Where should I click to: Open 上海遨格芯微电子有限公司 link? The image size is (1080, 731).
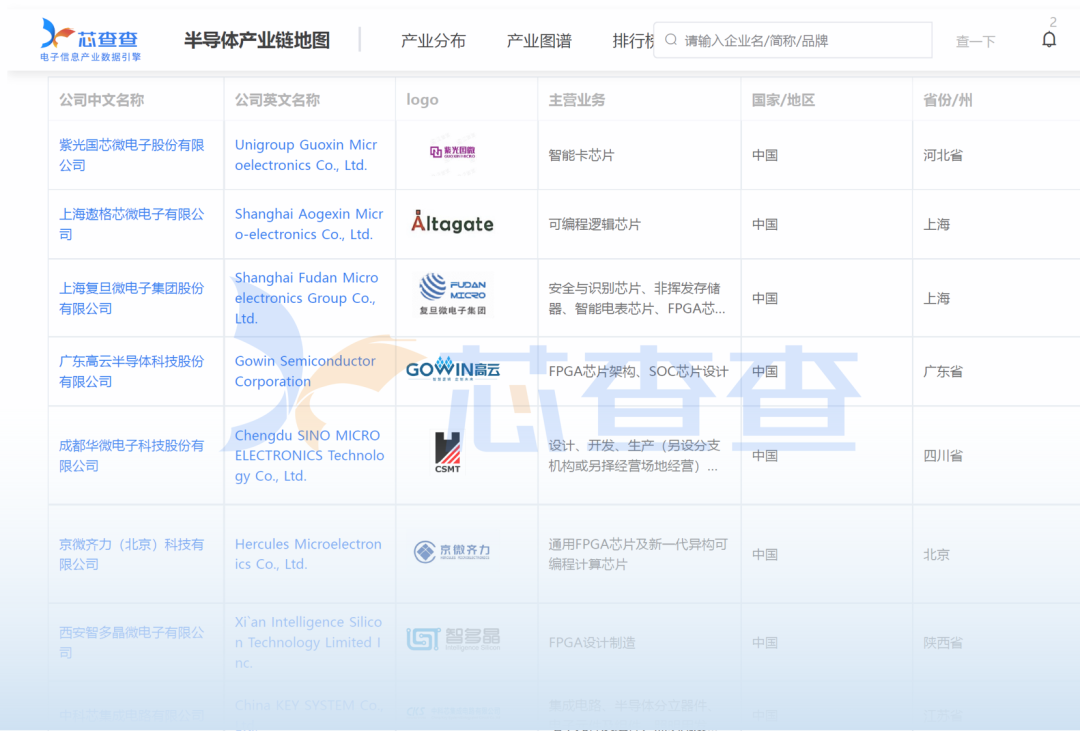click(x=132, y=224)
